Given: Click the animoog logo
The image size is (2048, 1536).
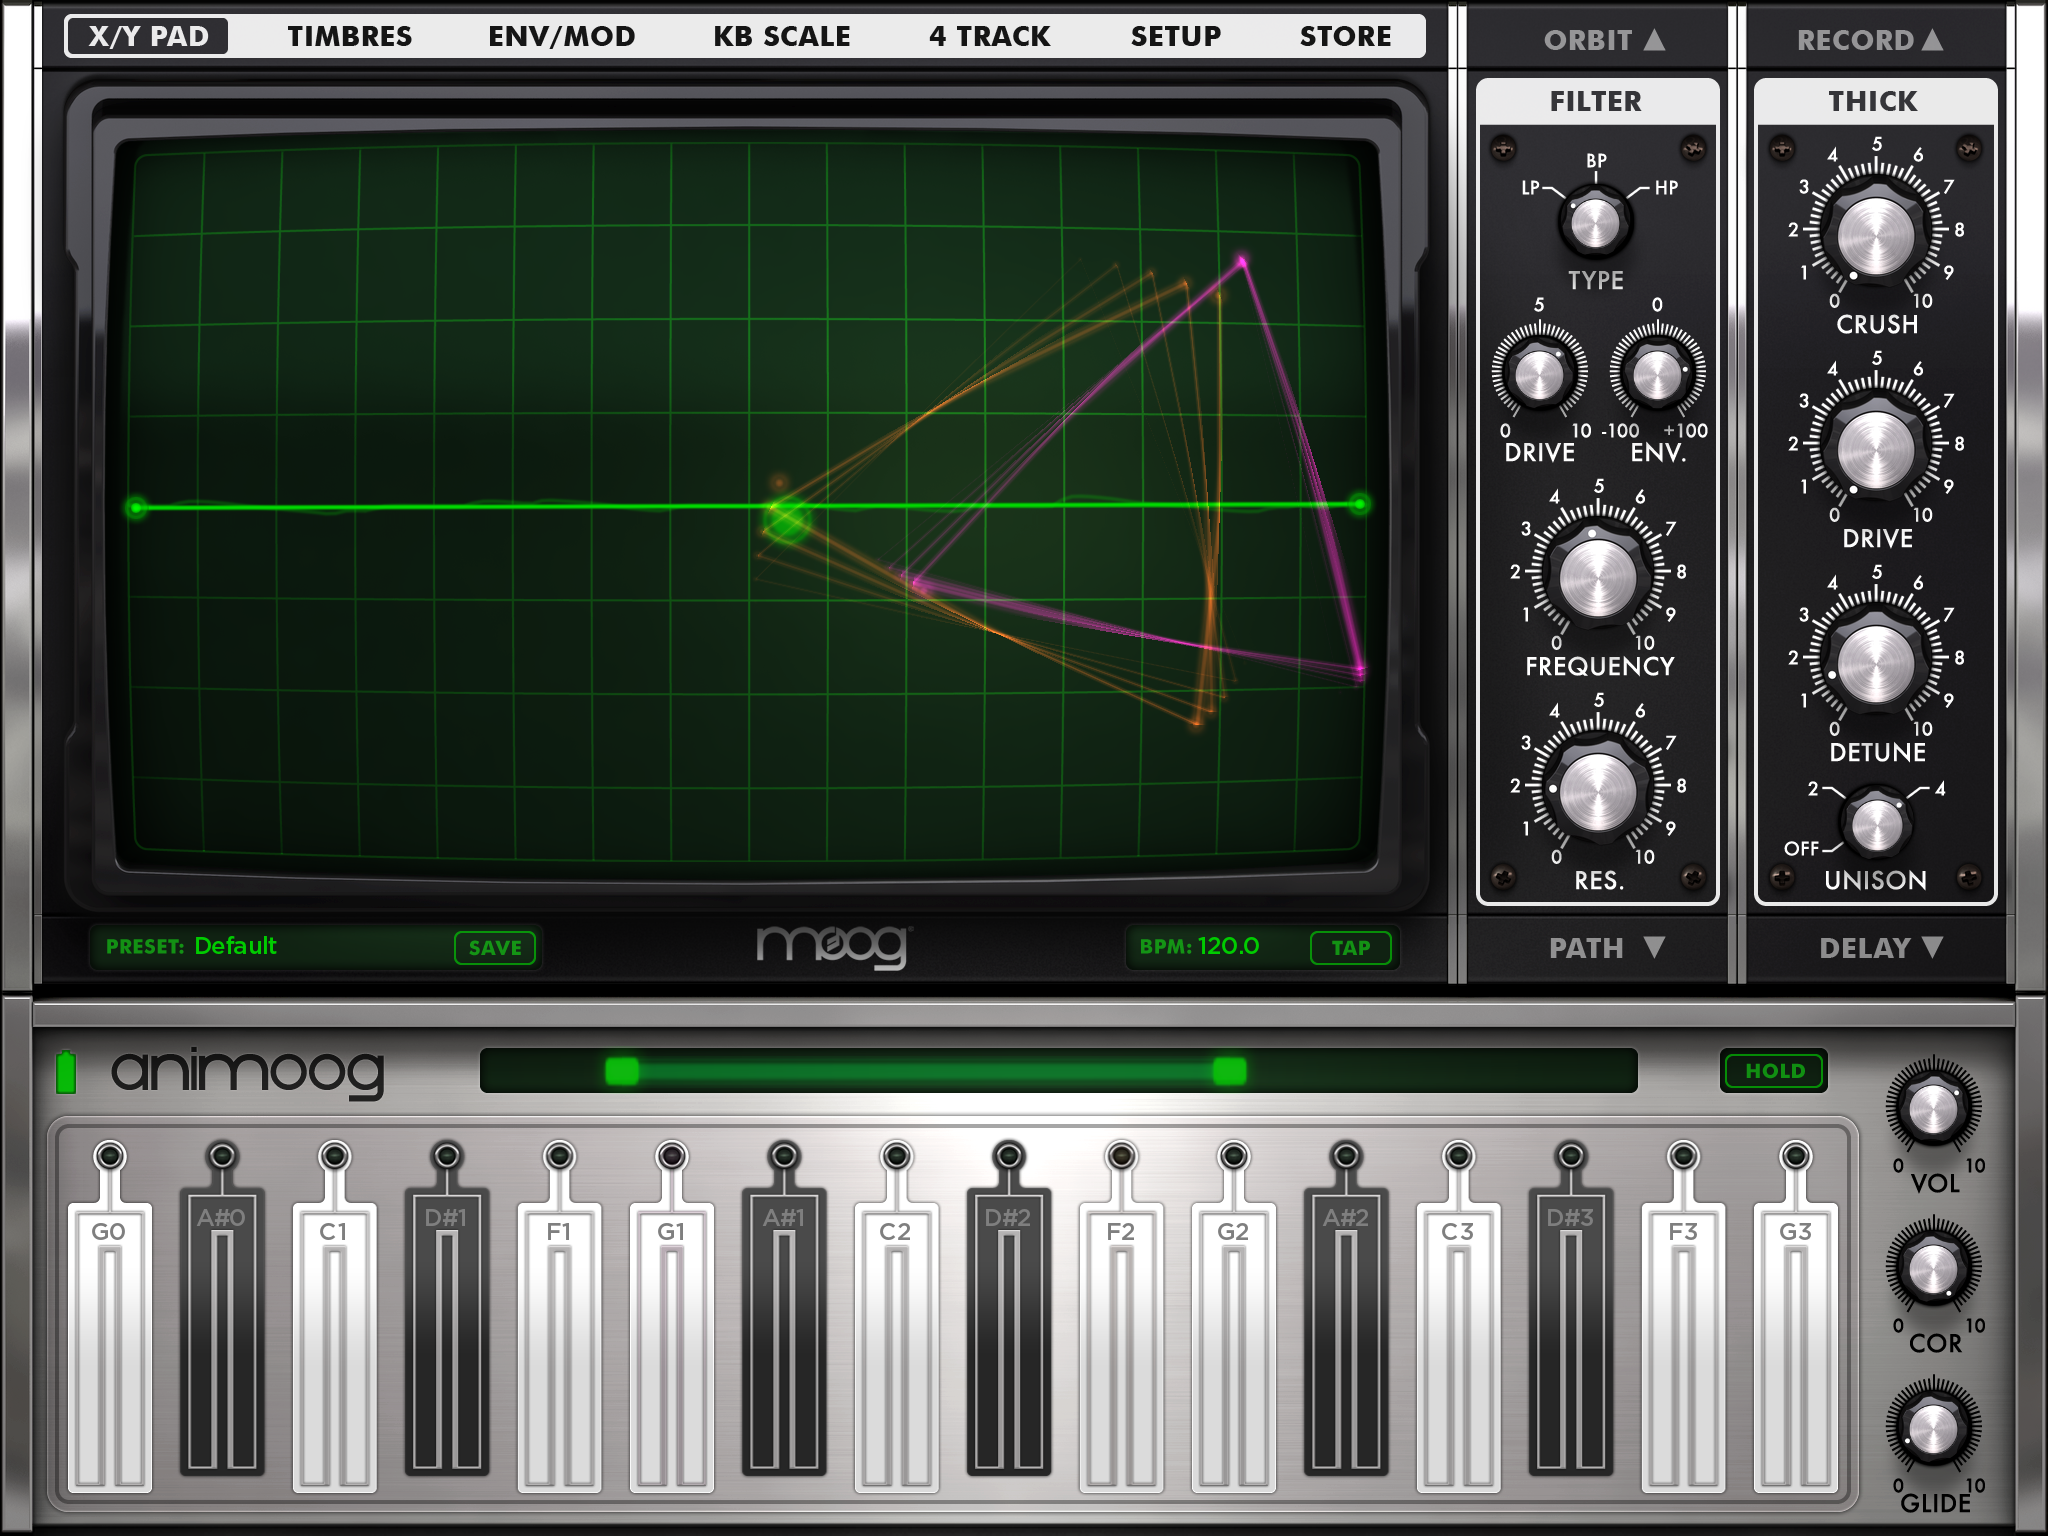Looking at the screenshot, I should tap(247, 1073).
